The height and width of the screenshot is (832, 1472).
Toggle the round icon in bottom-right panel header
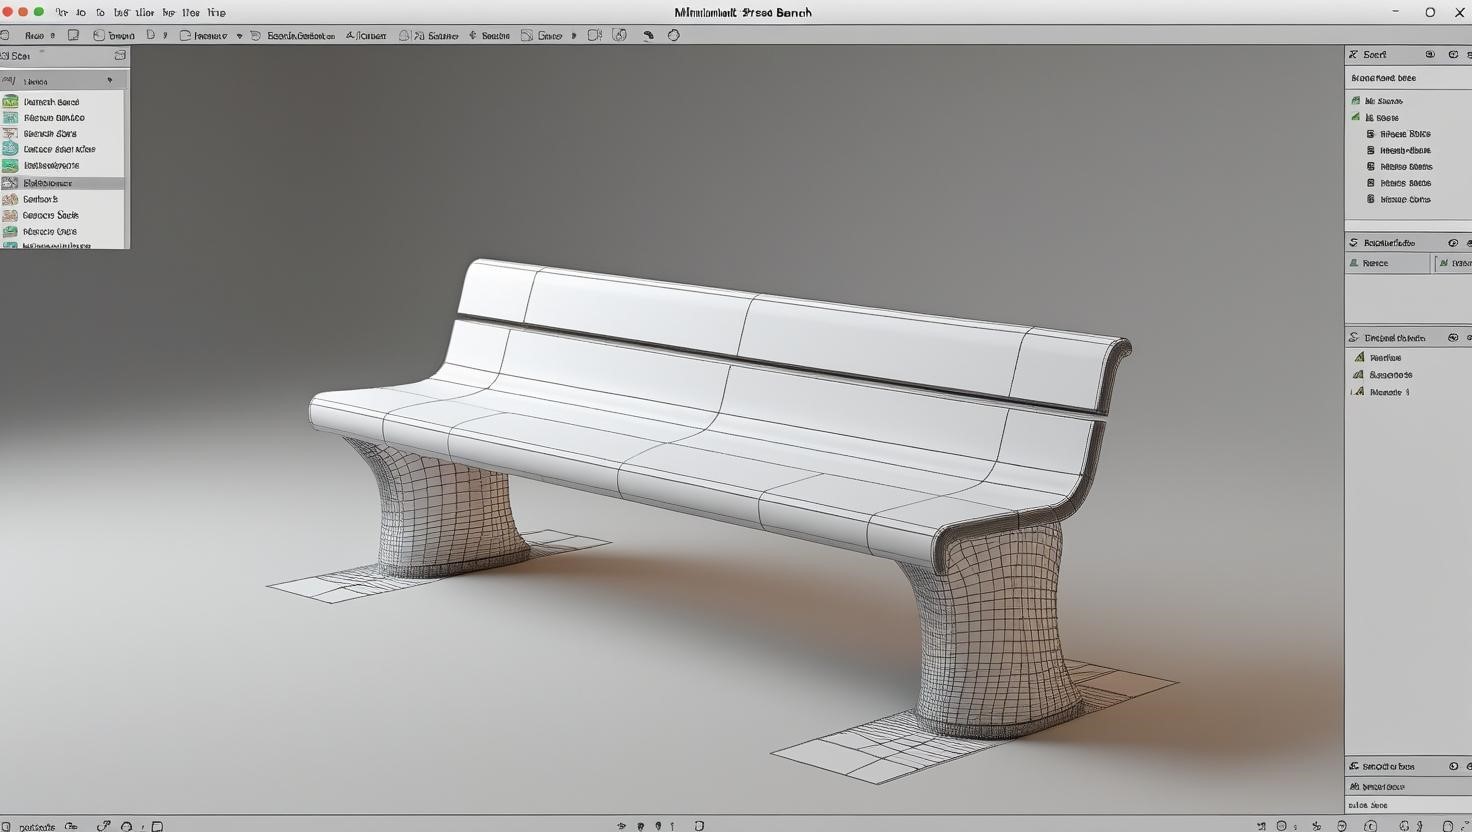point(1453,766)
